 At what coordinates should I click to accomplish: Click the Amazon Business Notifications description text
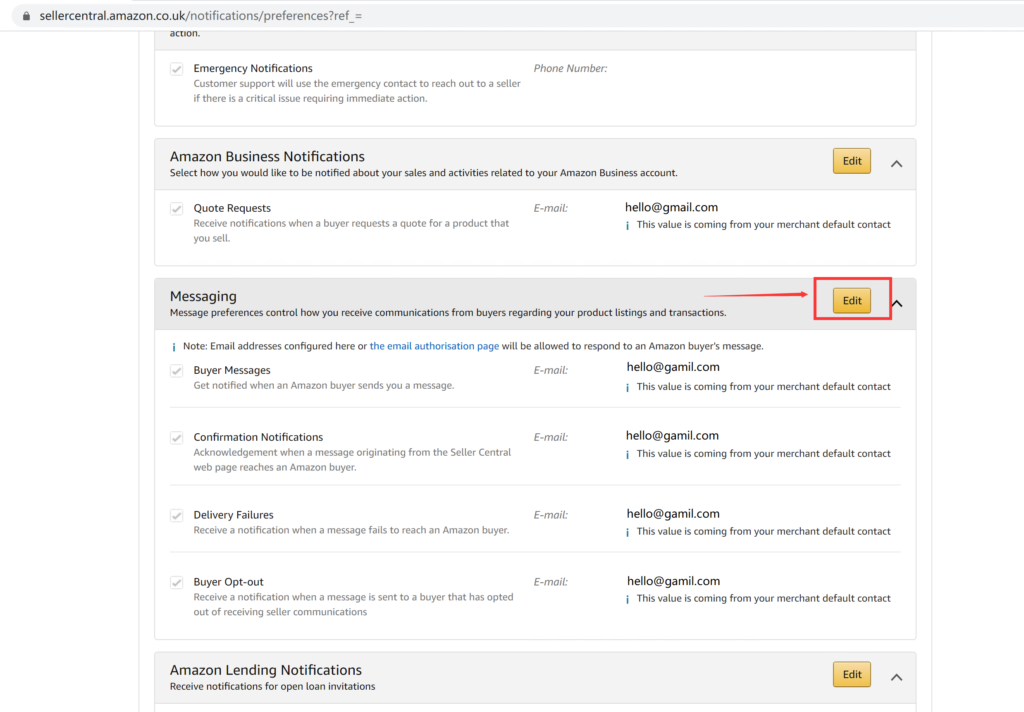(424, 173)
